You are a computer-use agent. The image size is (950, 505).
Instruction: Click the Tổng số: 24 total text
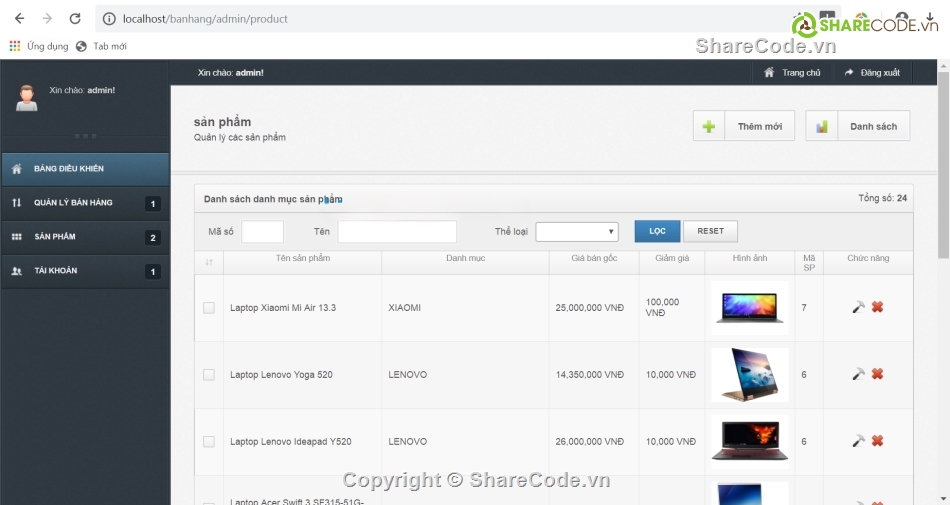(x=883, y=198)
